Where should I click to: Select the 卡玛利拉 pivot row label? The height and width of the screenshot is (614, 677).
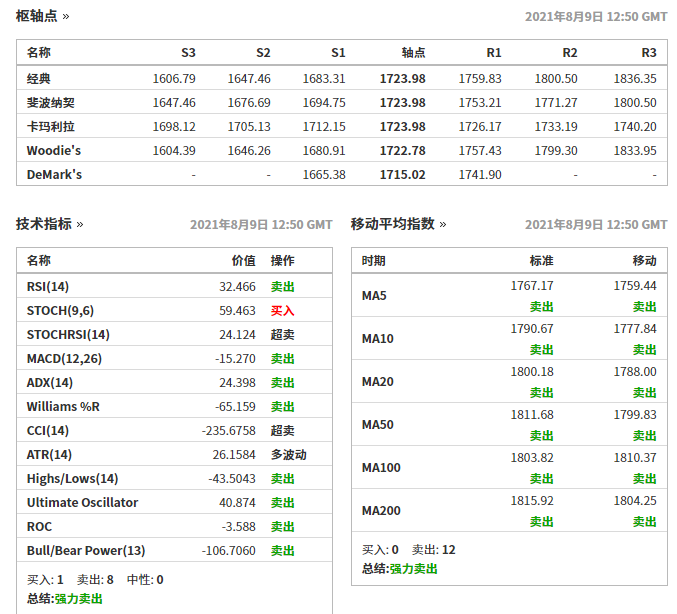click(x=51, y=127)
